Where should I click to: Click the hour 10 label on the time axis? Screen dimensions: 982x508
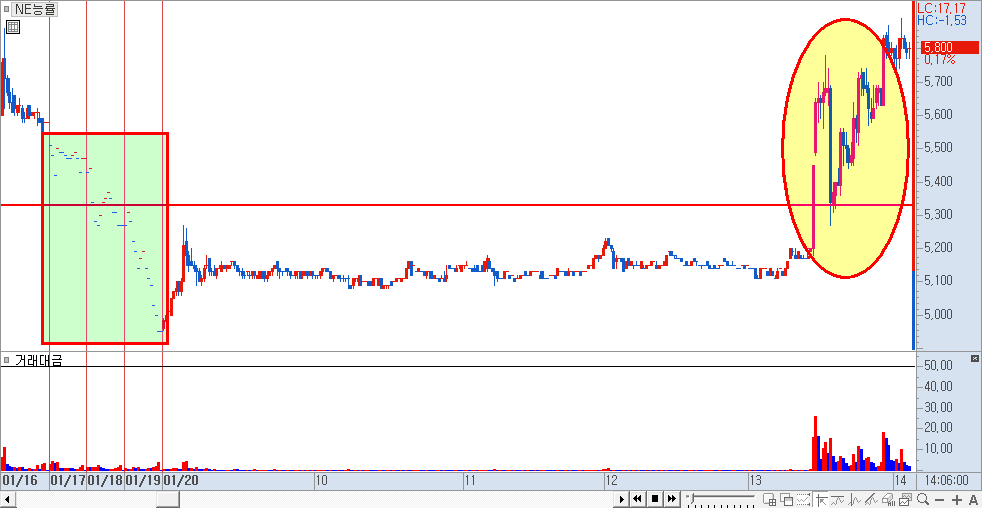(x=321, y=480)
